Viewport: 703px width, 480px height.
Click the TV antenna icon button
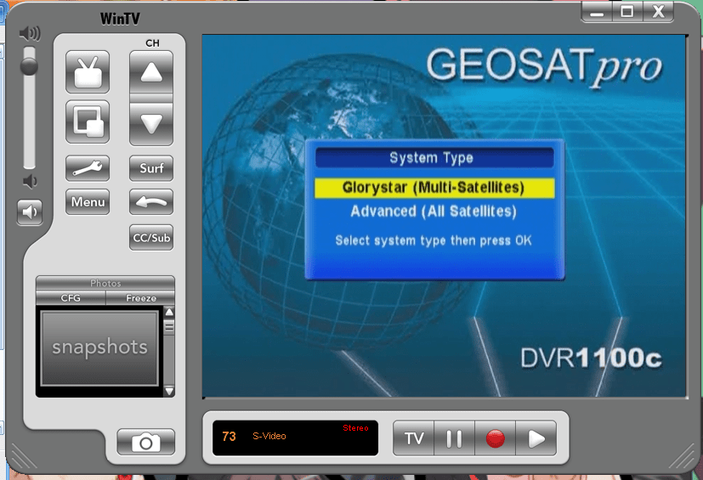[87, 72]
